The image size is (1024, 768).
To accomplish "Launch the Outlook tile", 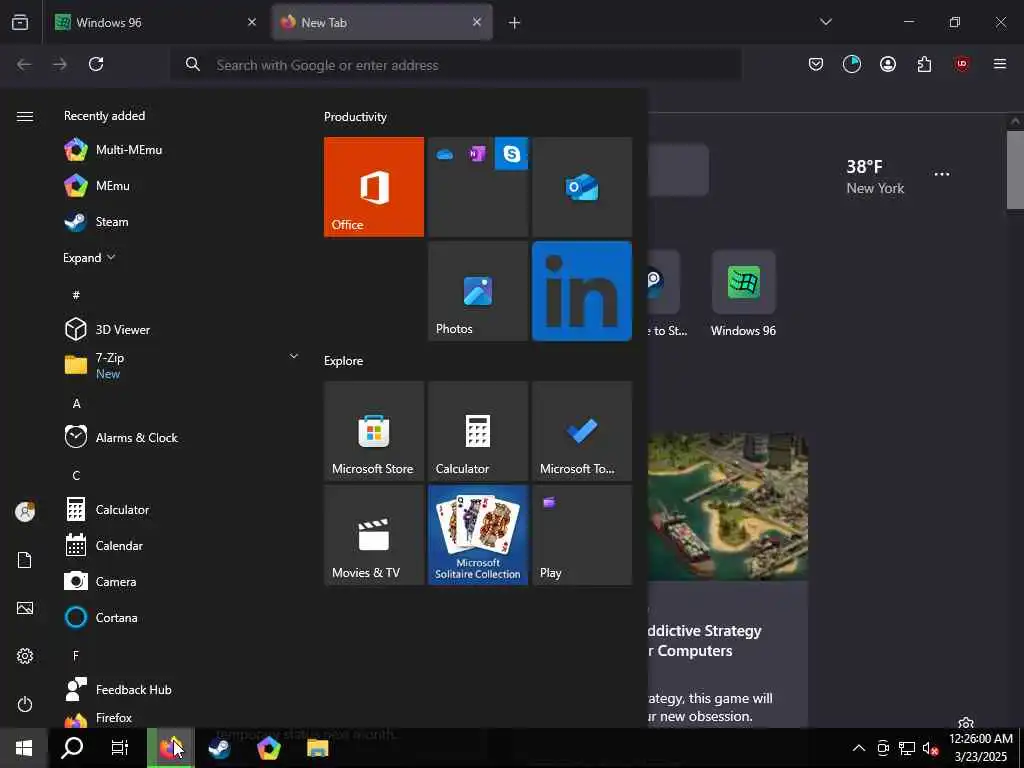I will (x=582, y=187).
